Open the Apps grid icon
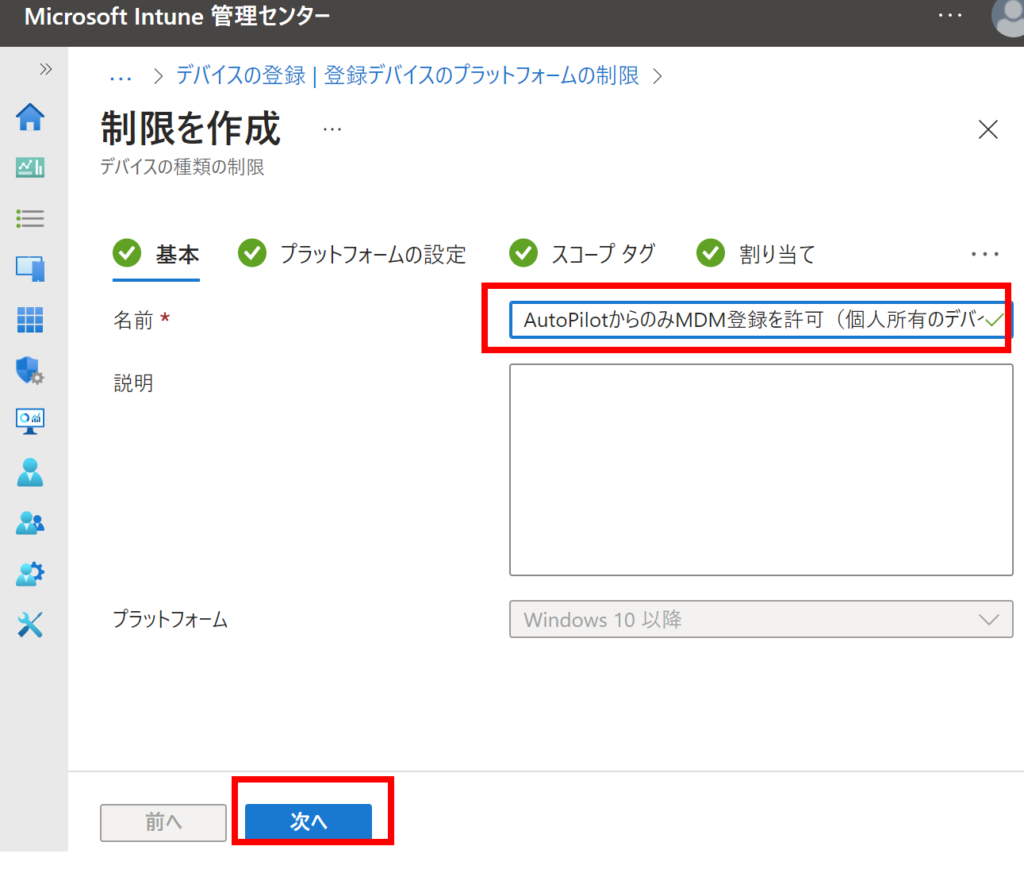The height and width of the screenshot is (873, 1024). [x=30, y=320]
